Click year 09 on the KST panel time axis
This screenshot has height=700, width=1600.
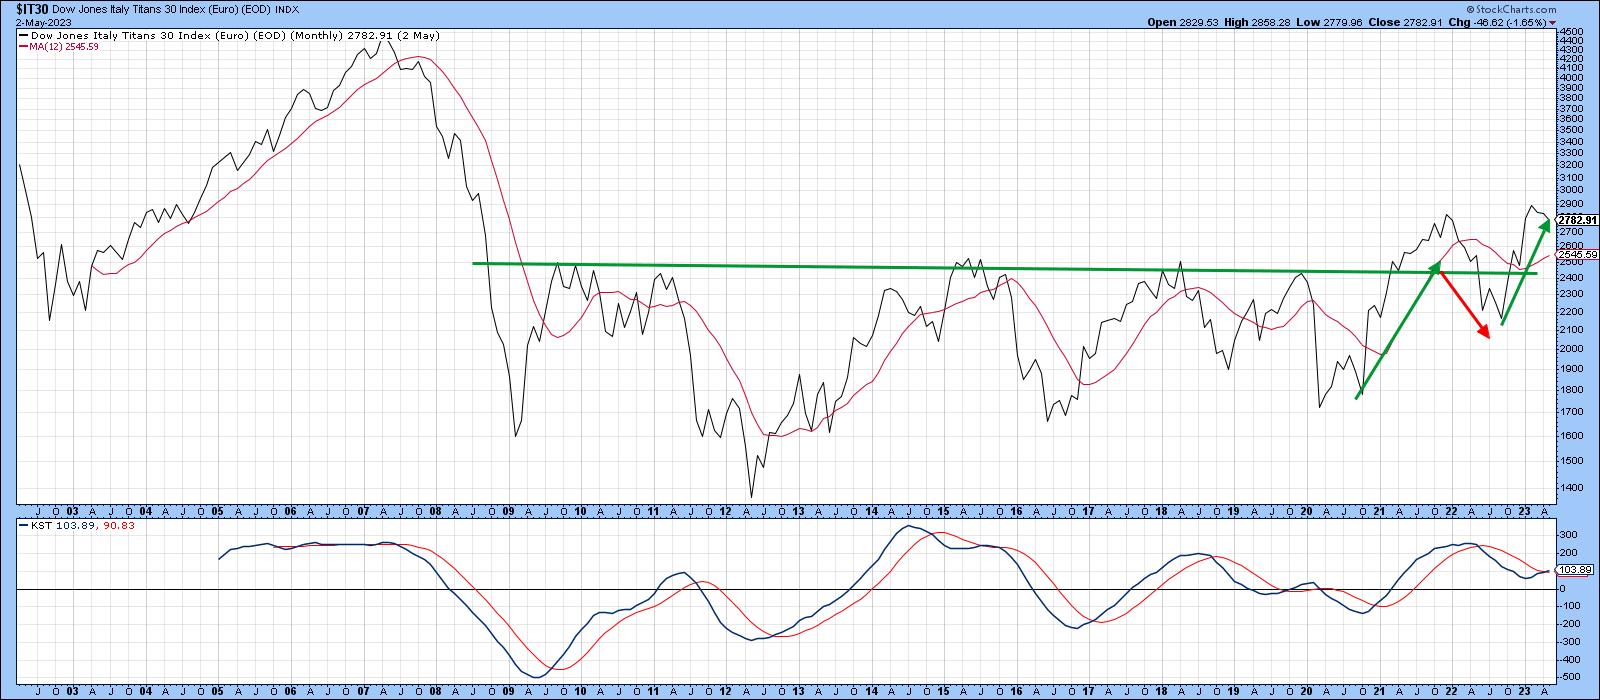coord(508,691)
